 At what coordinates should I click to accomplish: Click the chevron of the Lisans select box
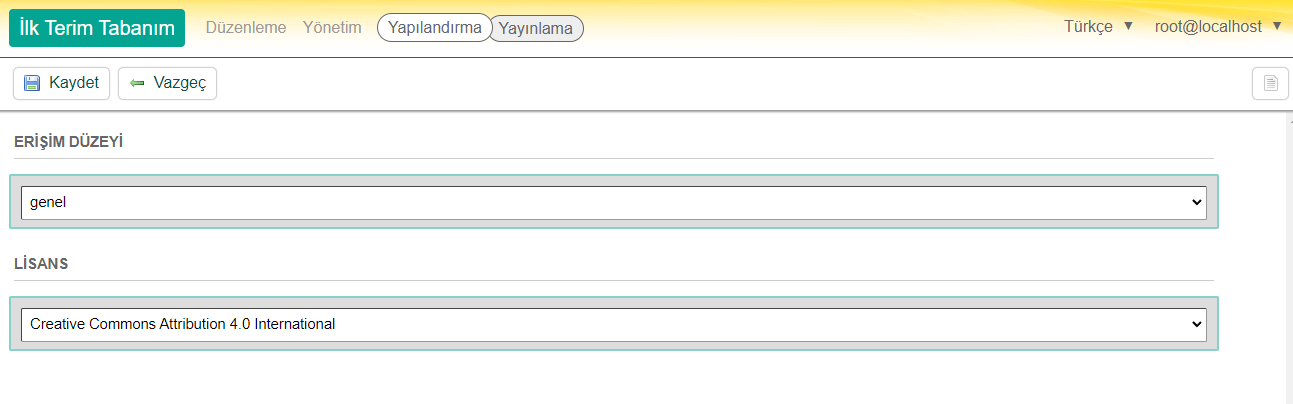[1196, 324]
